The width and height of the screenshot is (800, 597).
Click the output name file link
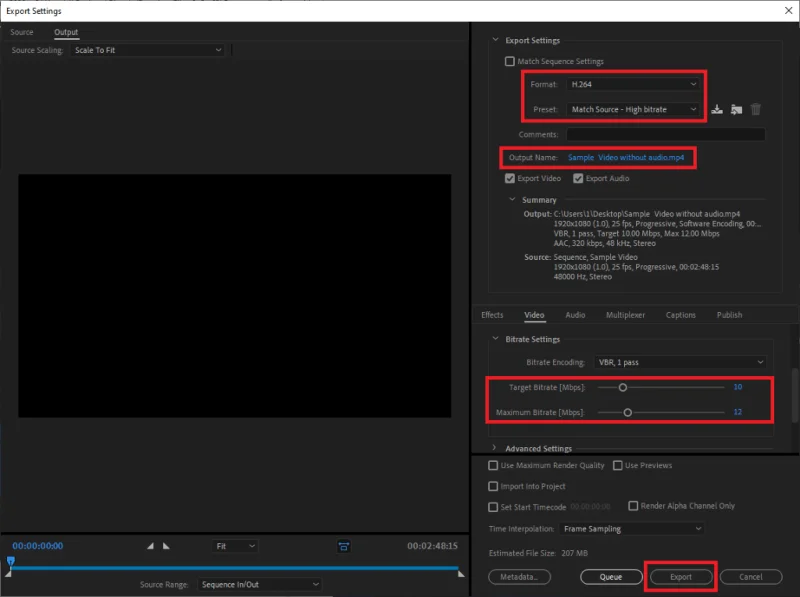tap(626, 158)
